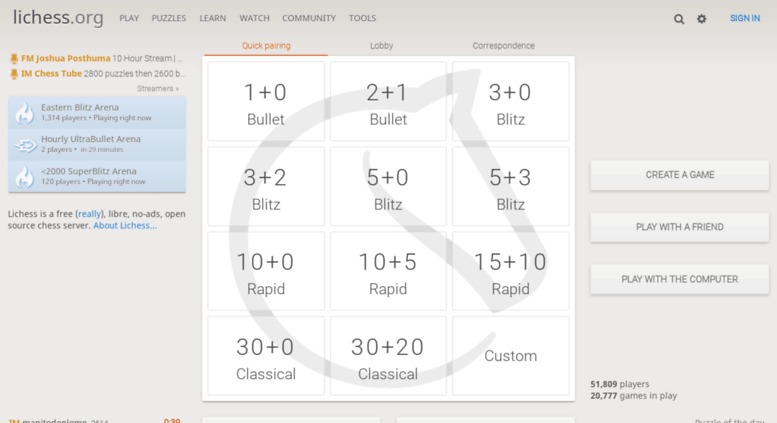Open the About Lichess... link
Screen dimensions: 777x423
tap(125, 226)
